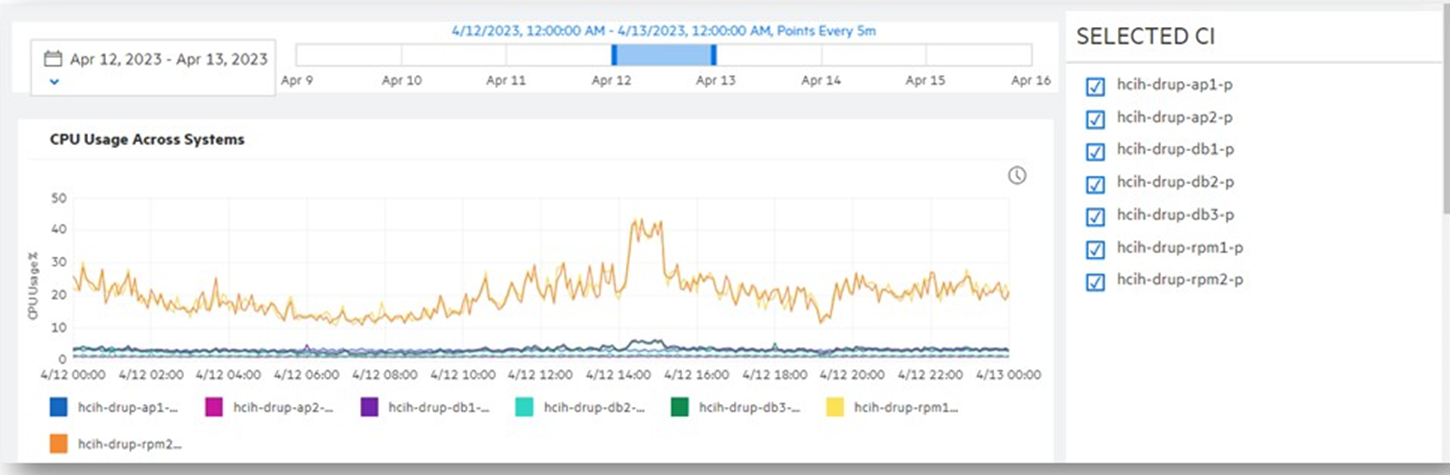Click the Apr 14 segment on the timeline
Viewport: 1450px width, 475px height.
pyautogui.click(x=820, y=54)
